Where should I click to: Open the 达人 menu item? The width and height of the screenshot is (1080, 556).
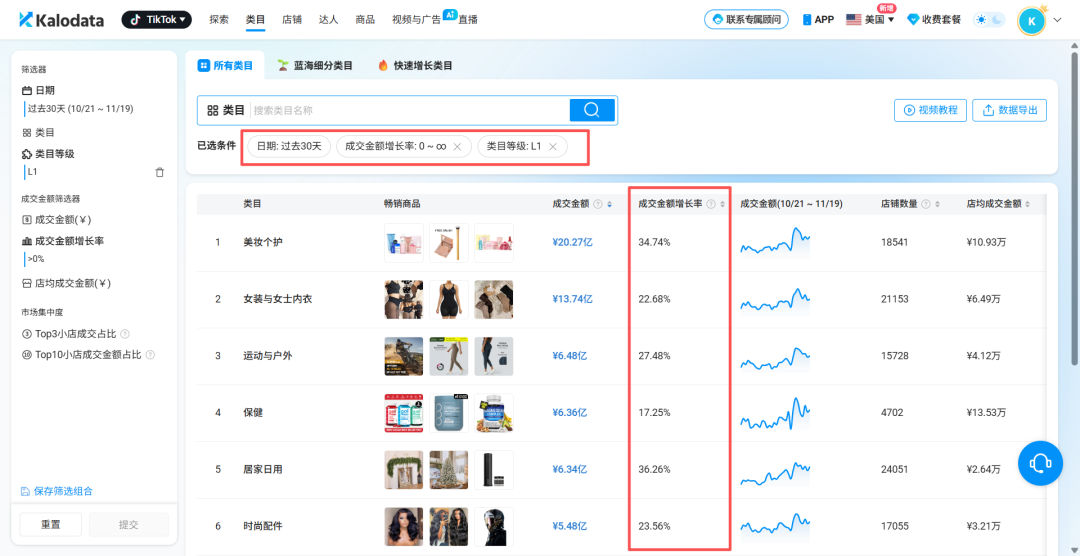tap(329, 20)
